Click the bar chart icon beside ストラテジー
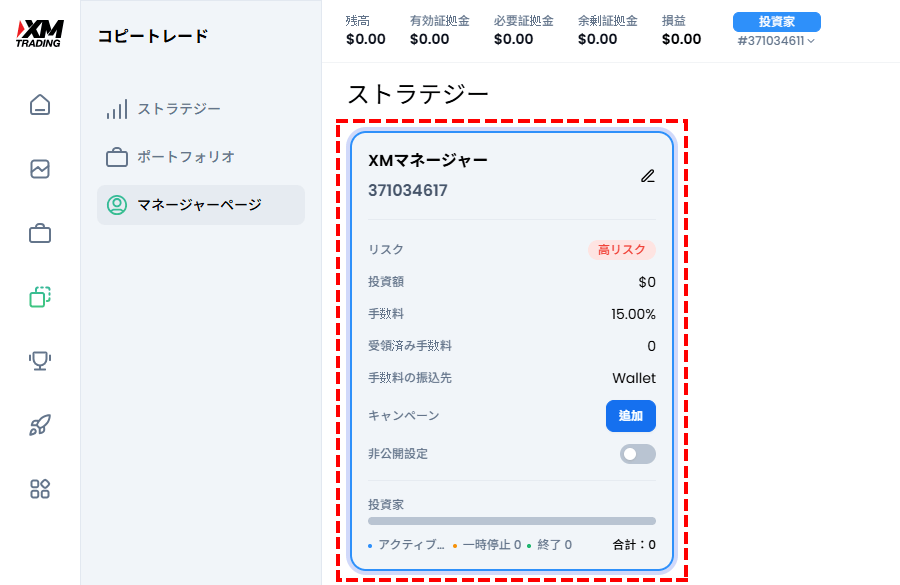 [x=117, y=109]
